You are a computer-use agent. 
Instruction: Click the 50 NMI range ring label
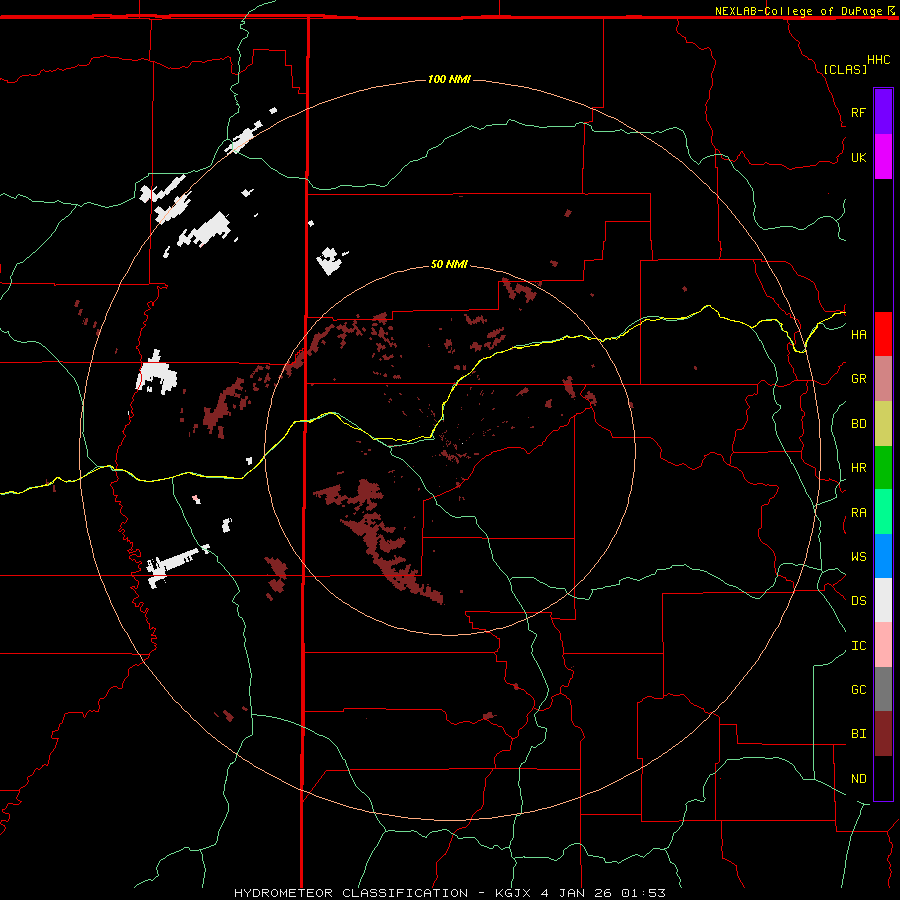(449, 264)
